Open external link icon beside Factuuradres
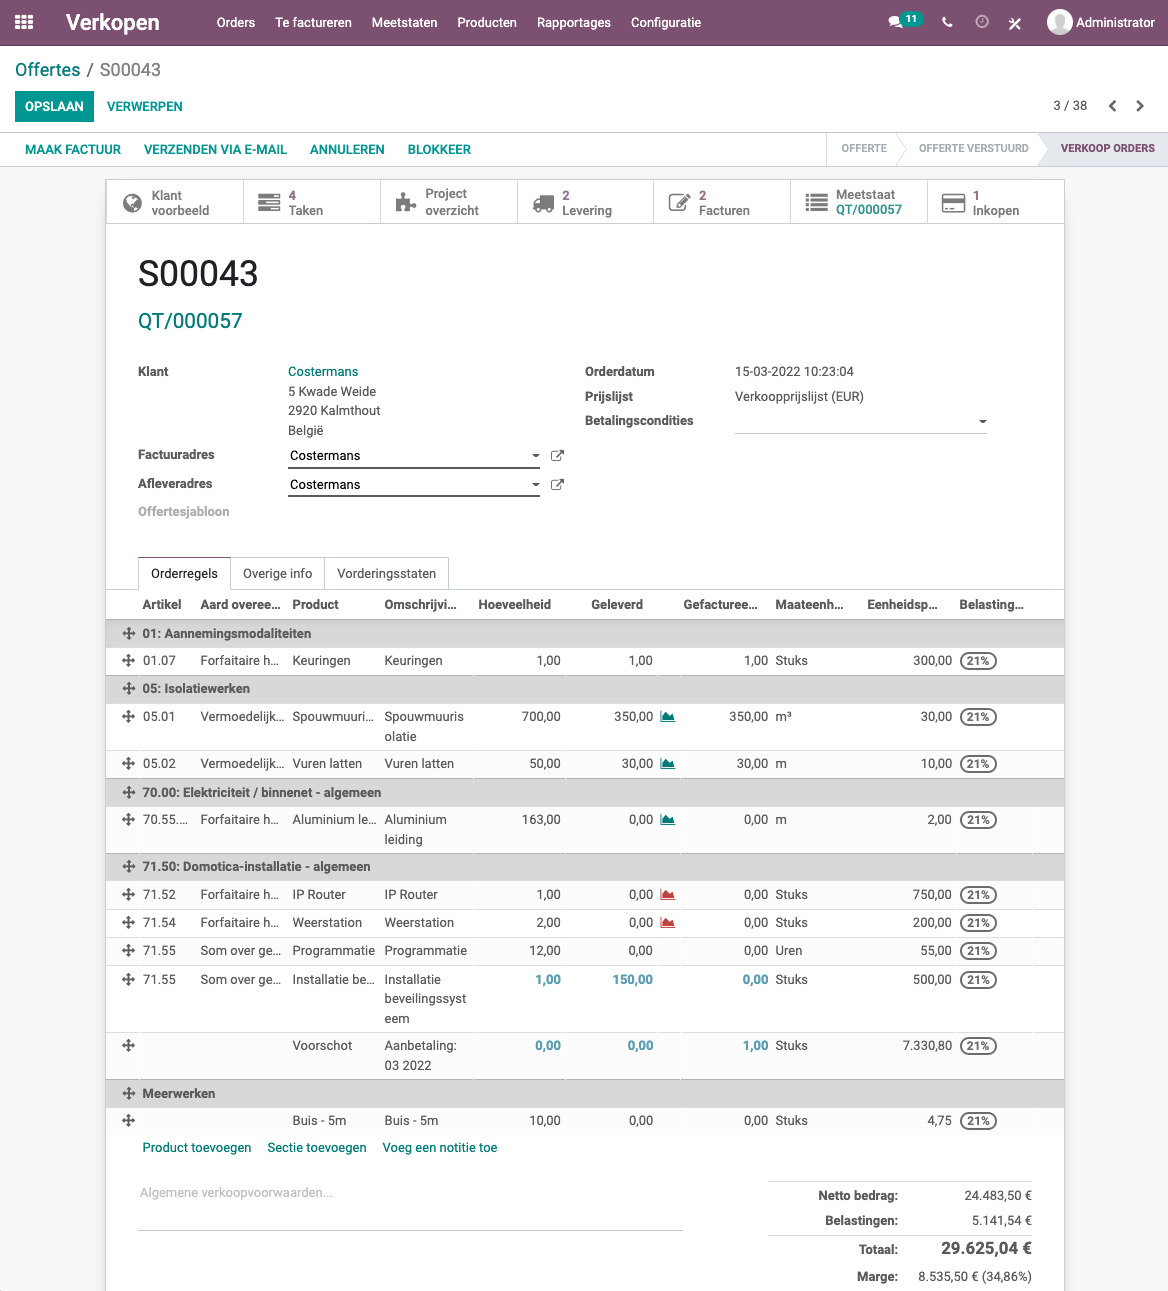 coord(557,455)
